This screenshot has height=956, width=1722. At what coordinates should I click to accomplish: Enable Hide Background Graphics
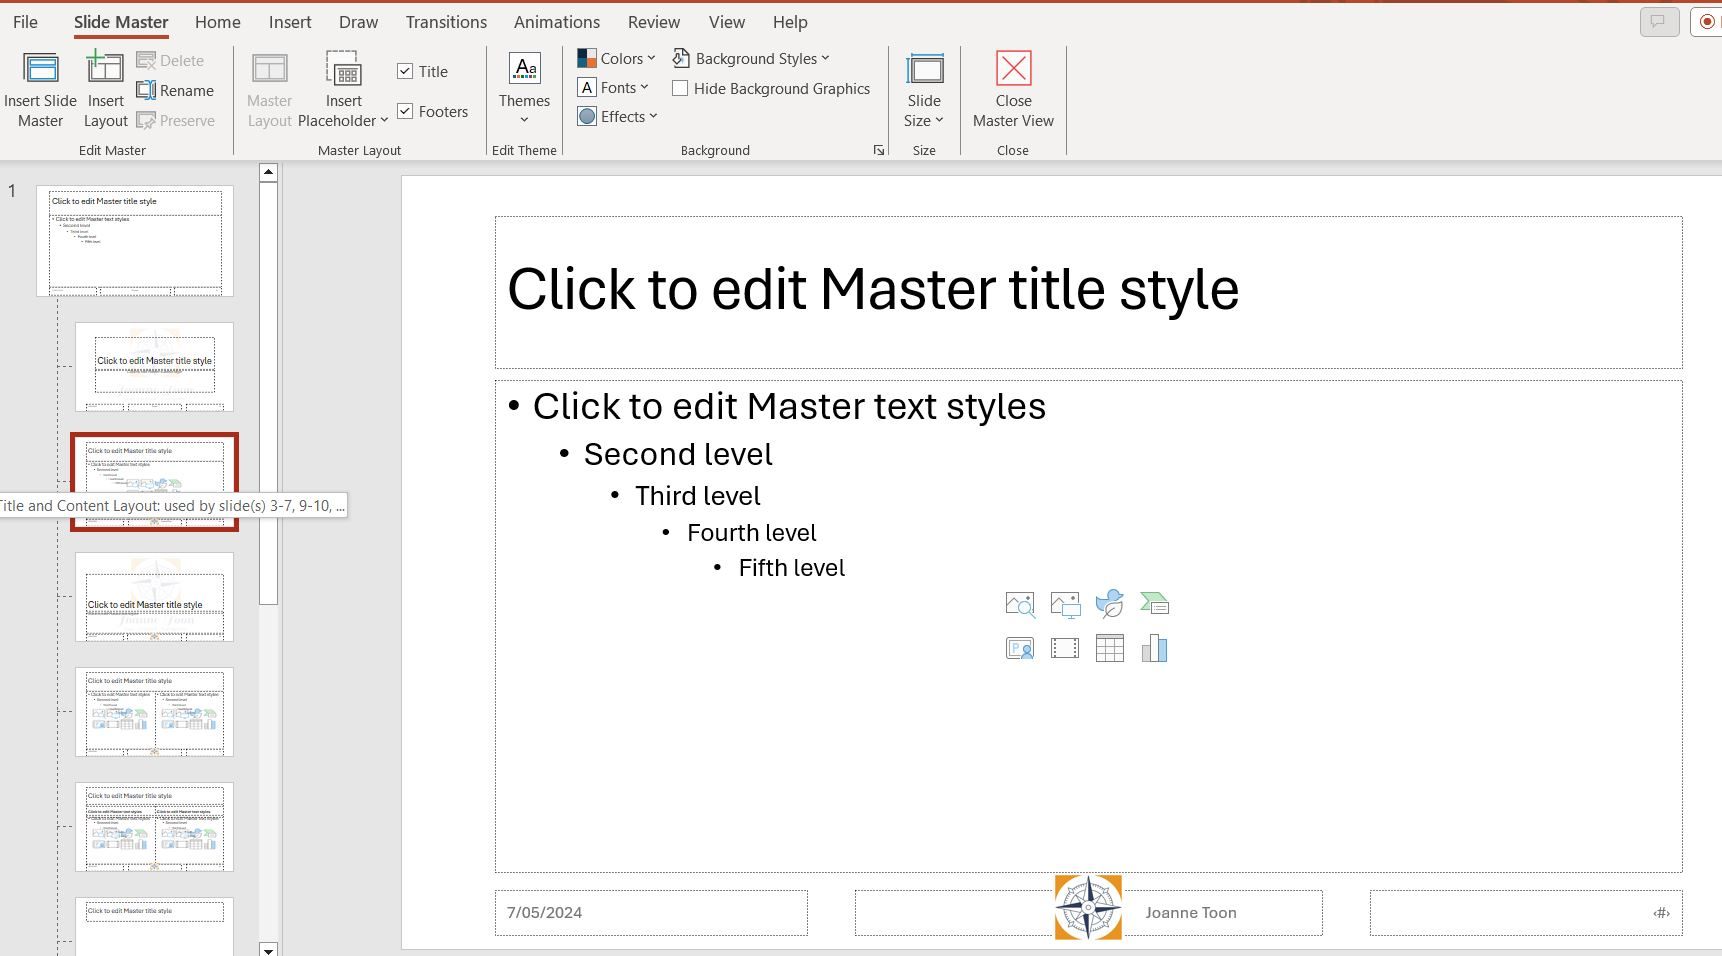[680, 88]
